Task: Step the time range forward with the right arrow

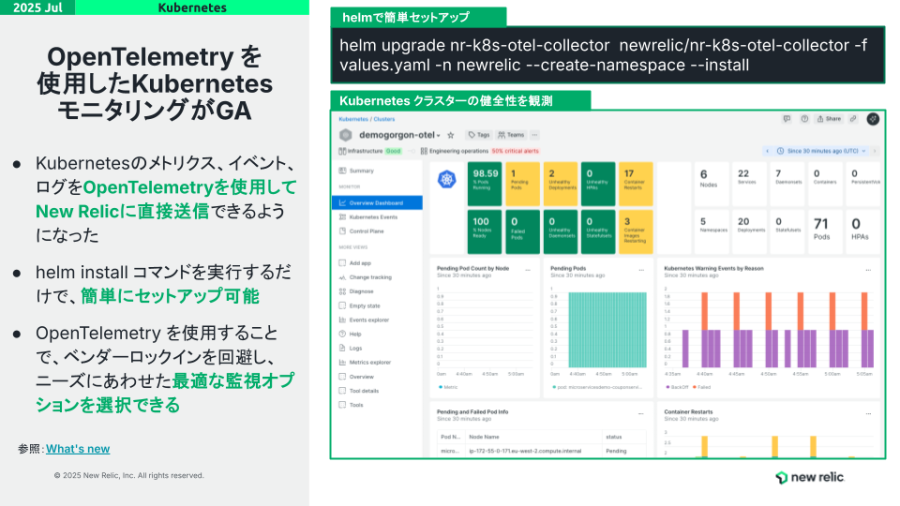Action: [875, 151]
